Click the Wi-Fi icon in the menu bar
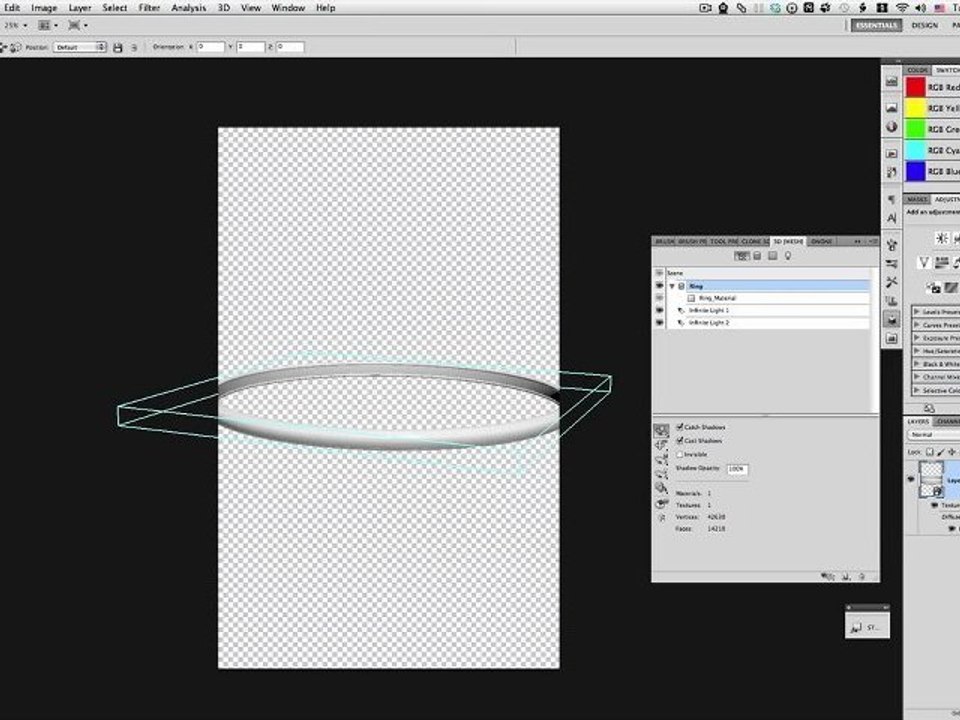 coord(901,8)
